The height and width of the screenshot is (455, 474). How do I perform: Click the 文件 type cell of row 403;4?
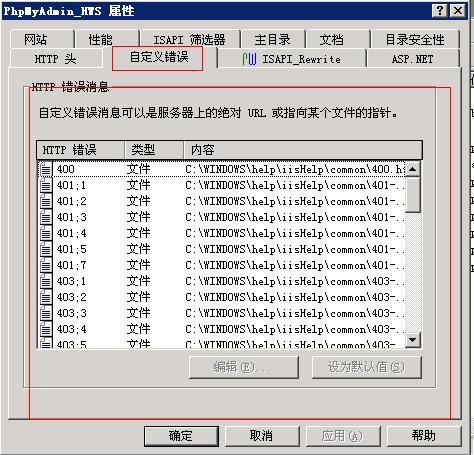tap(138, 329)
